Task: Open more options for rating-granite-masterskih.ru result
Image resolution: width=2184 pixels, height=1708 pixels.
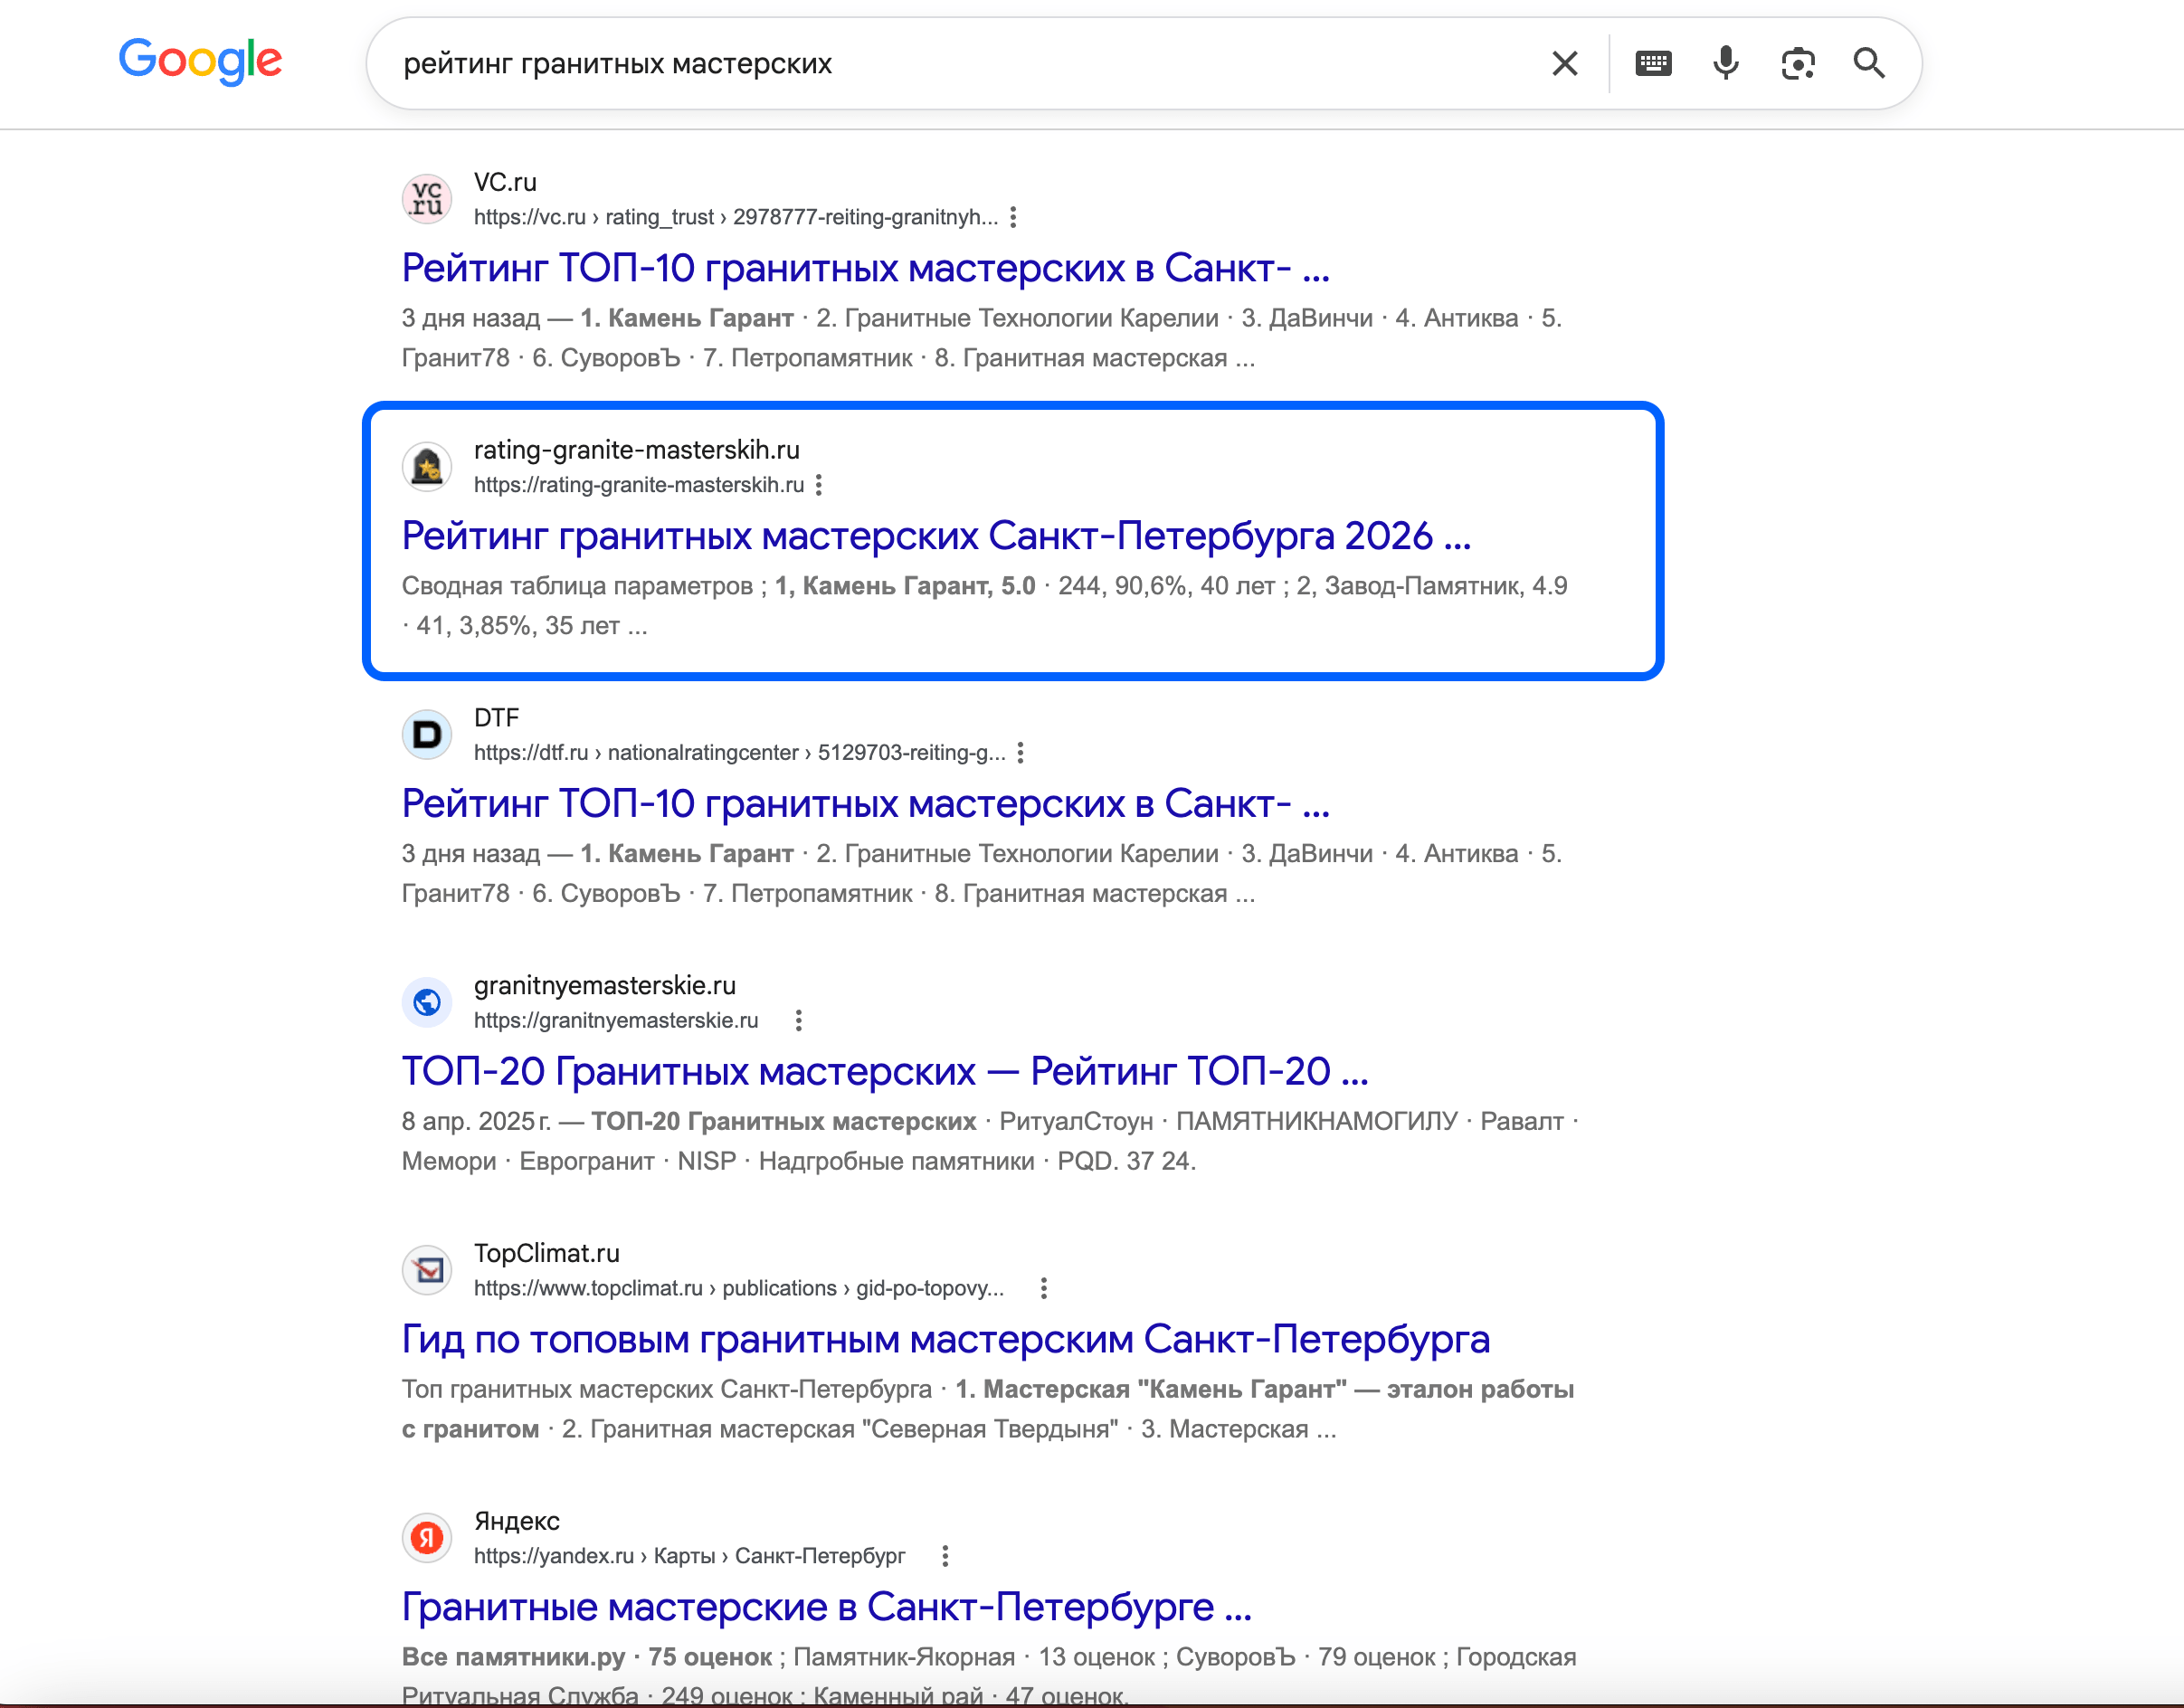Action: (819, 485)
